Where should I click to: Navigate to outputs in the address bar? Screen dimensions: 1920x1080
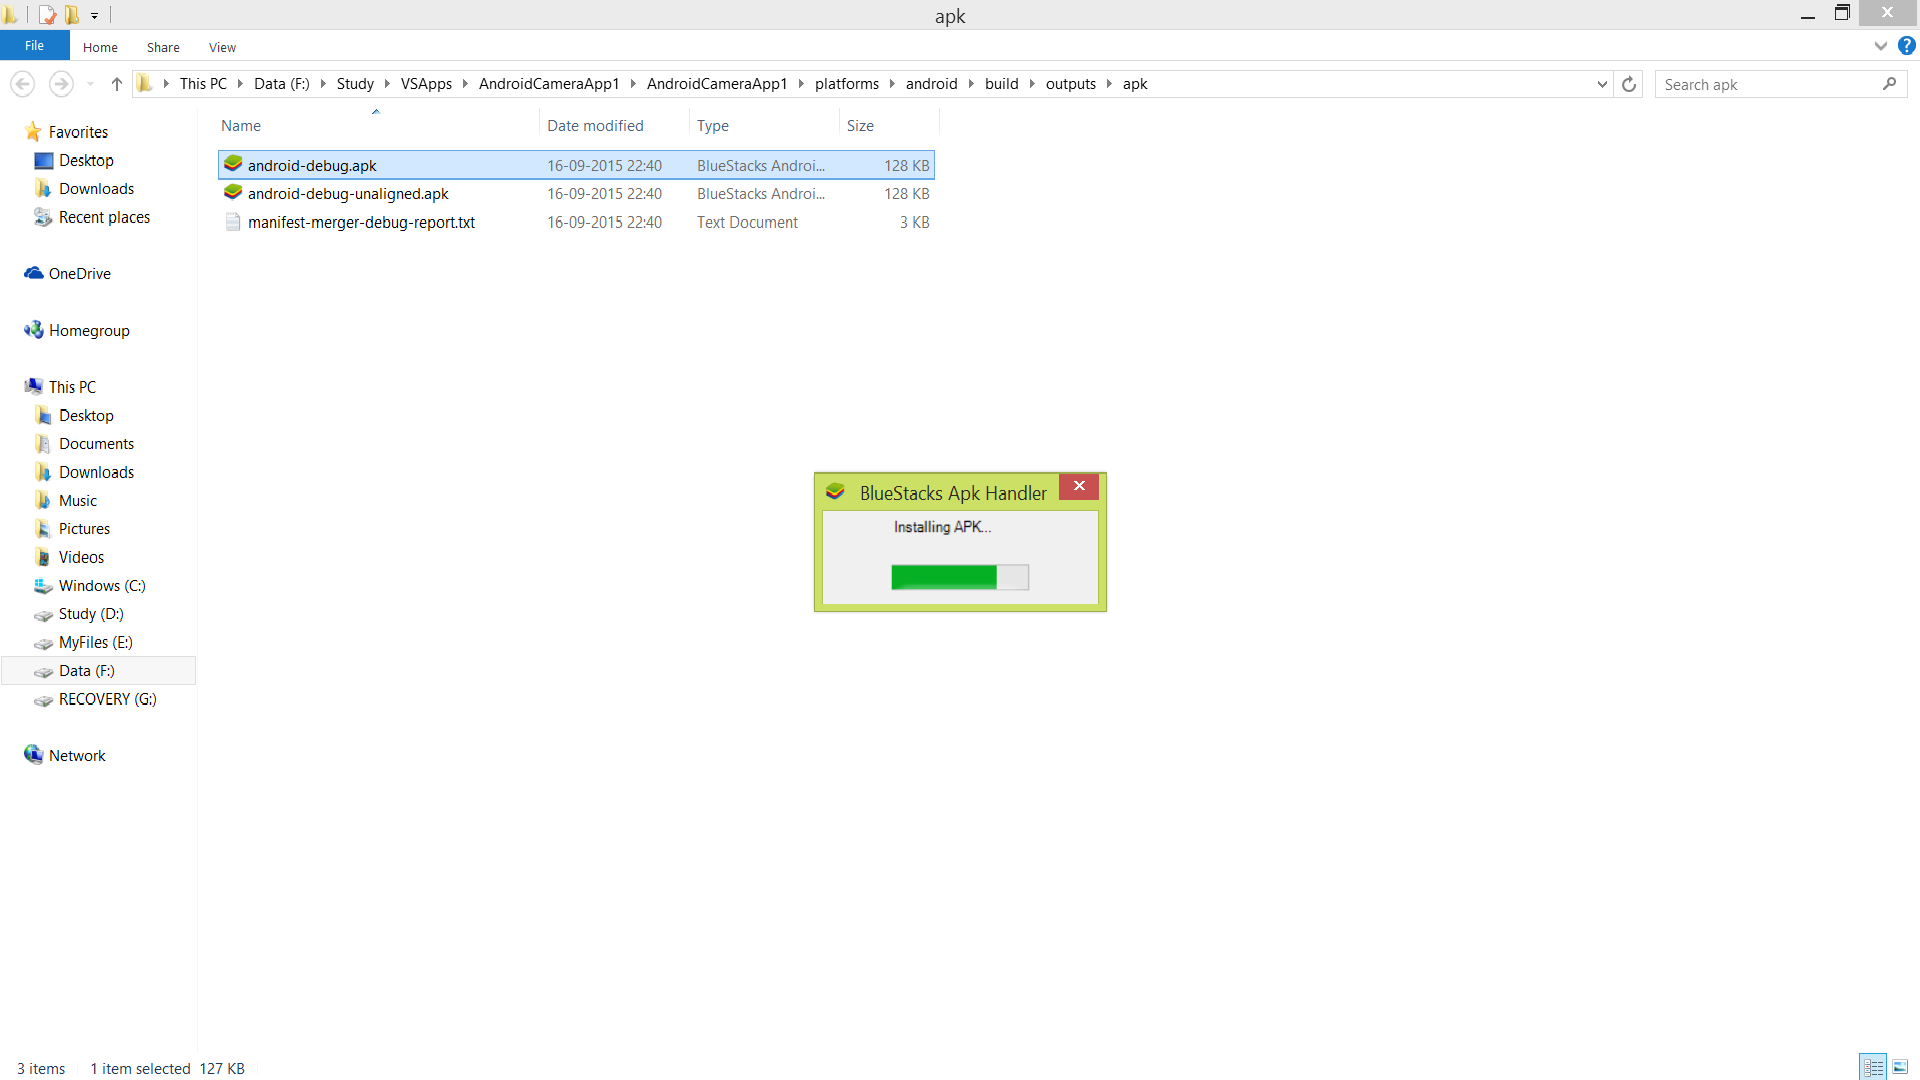[1071, 84]
